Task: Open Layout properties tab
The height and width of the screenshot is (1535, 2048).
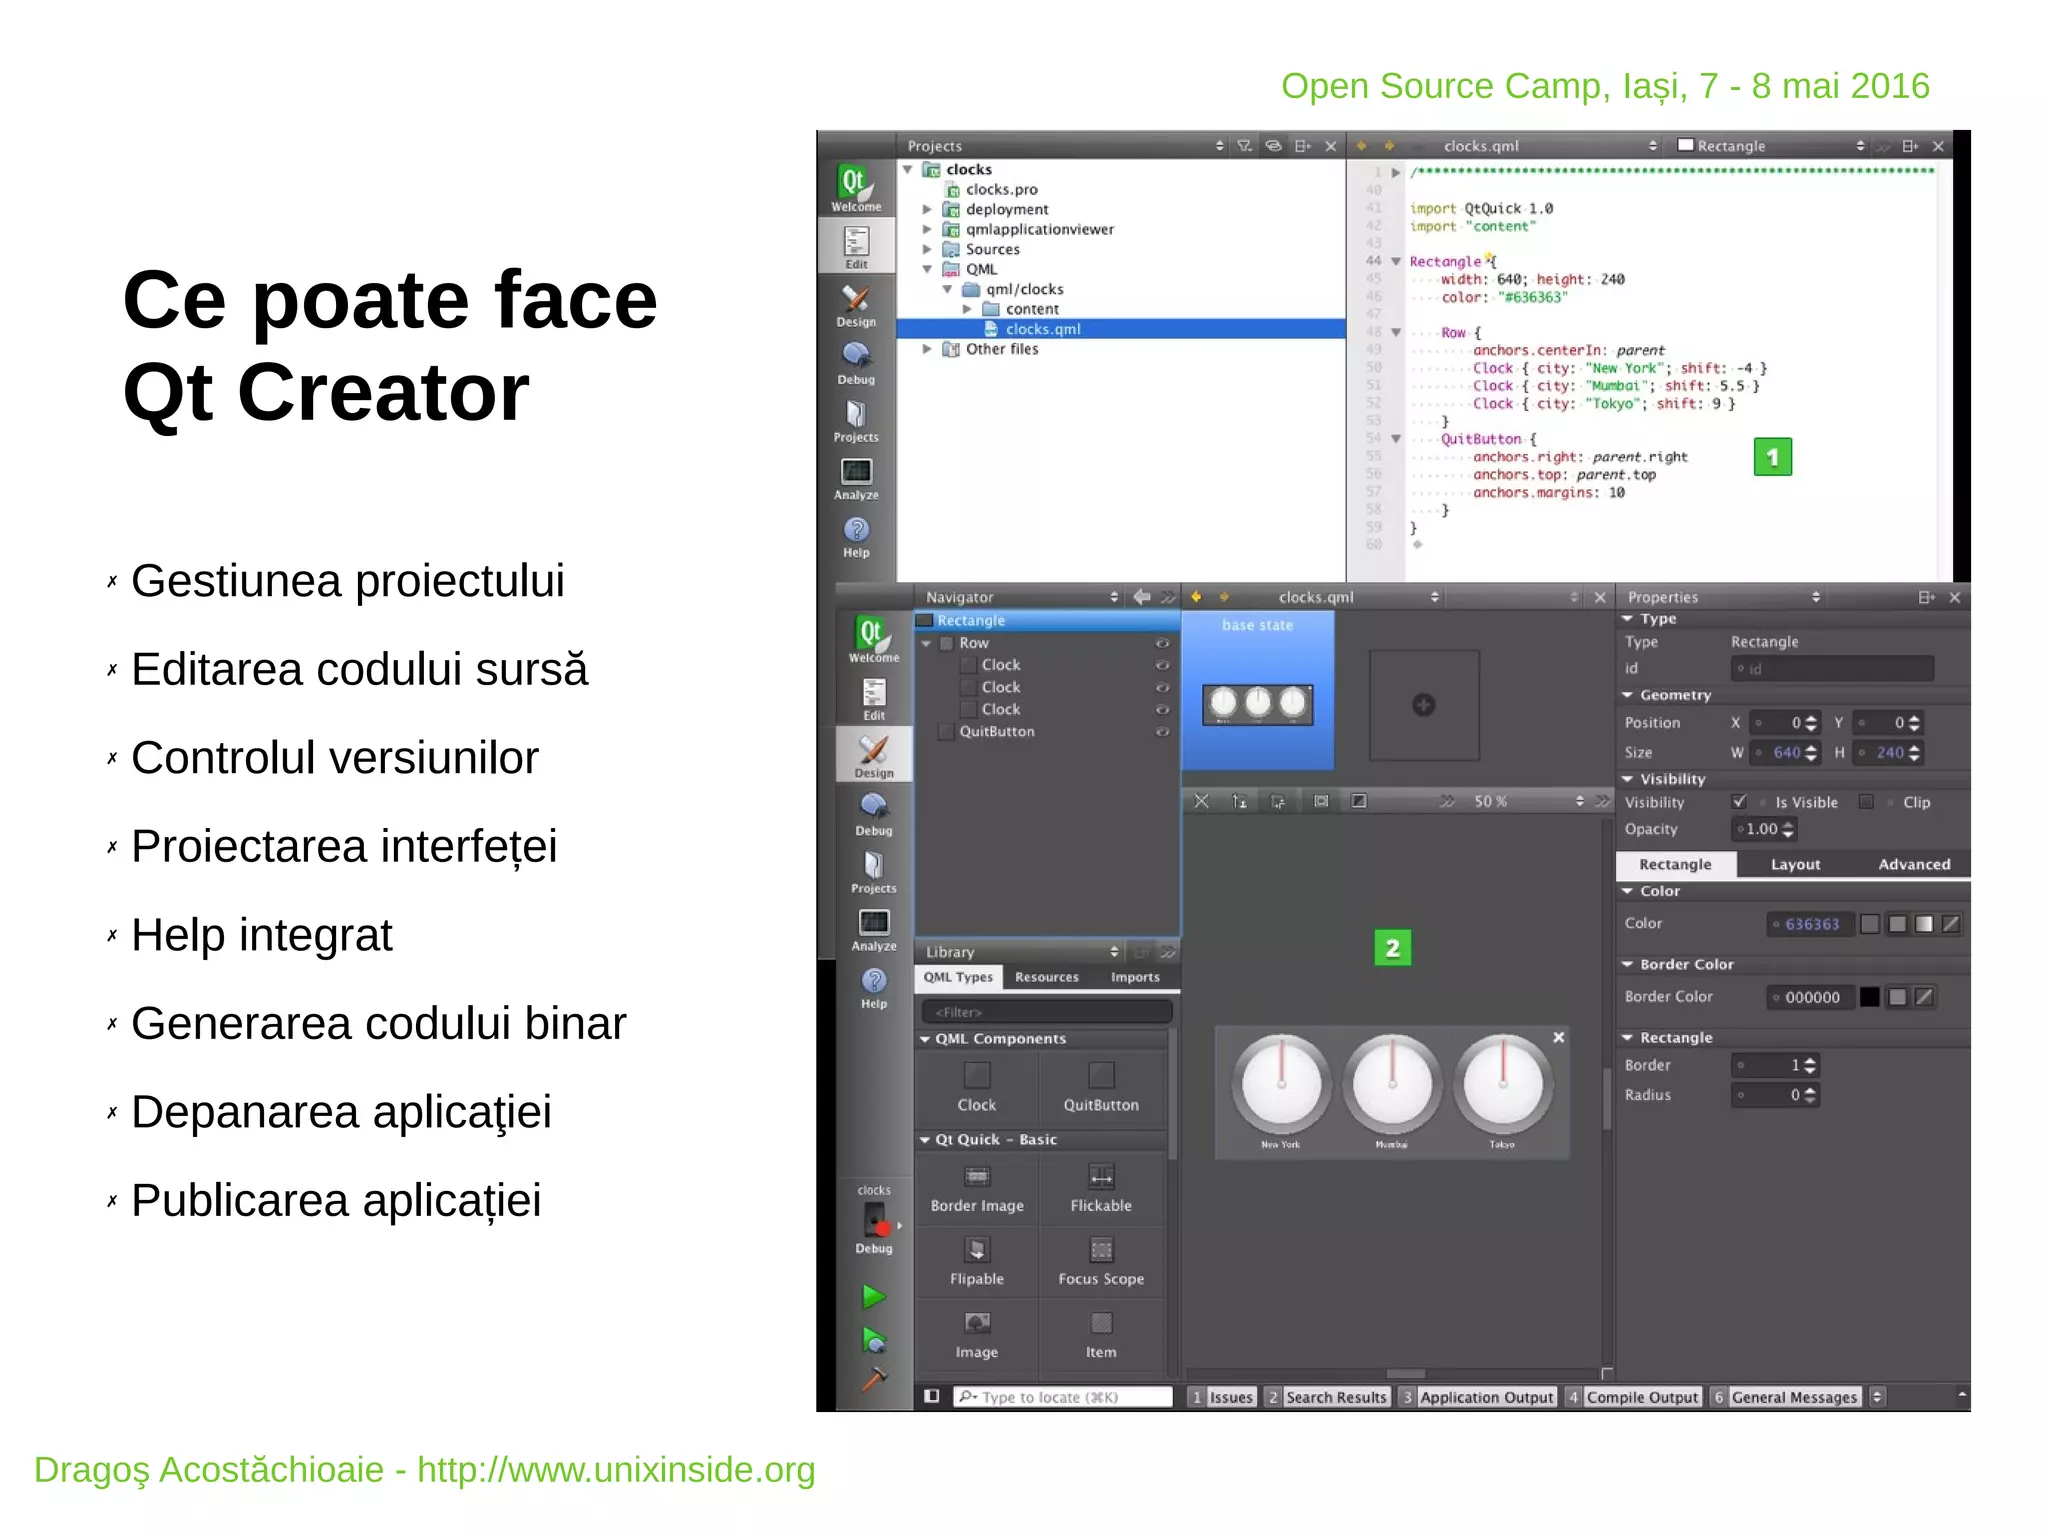Action: click(1795, 864)
